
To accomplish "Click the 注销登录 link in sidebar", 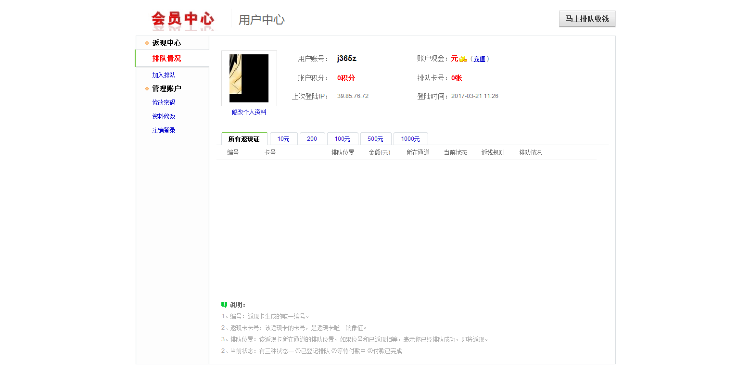I will pyautogui.click(x=164, y=130).
